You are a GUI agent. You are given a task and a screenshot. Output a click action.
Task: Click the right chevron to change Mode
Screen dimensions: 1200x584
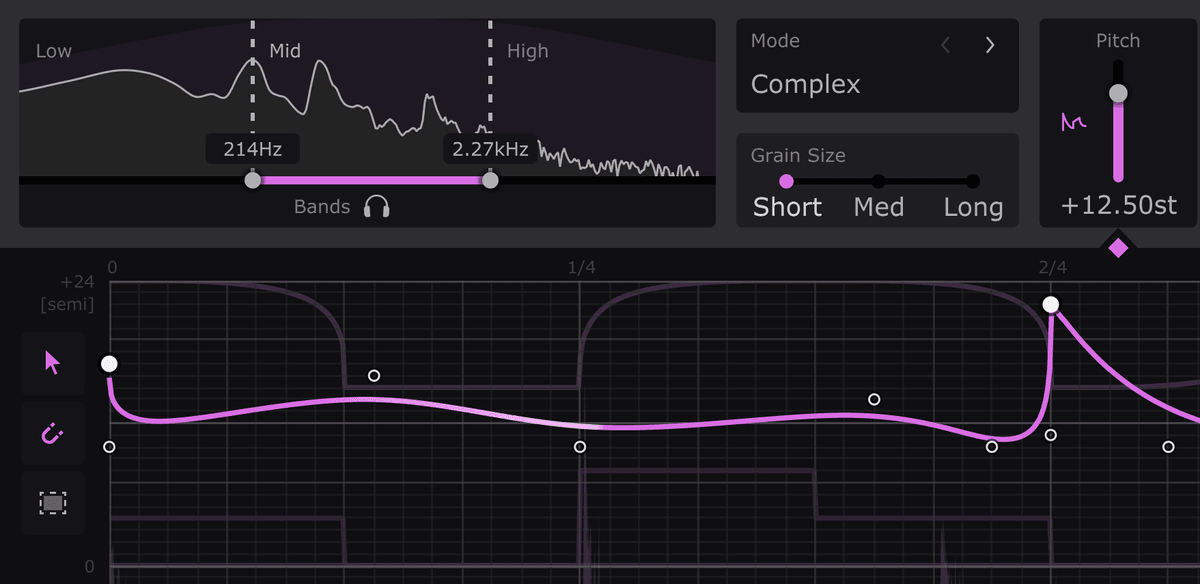(989, 45)
